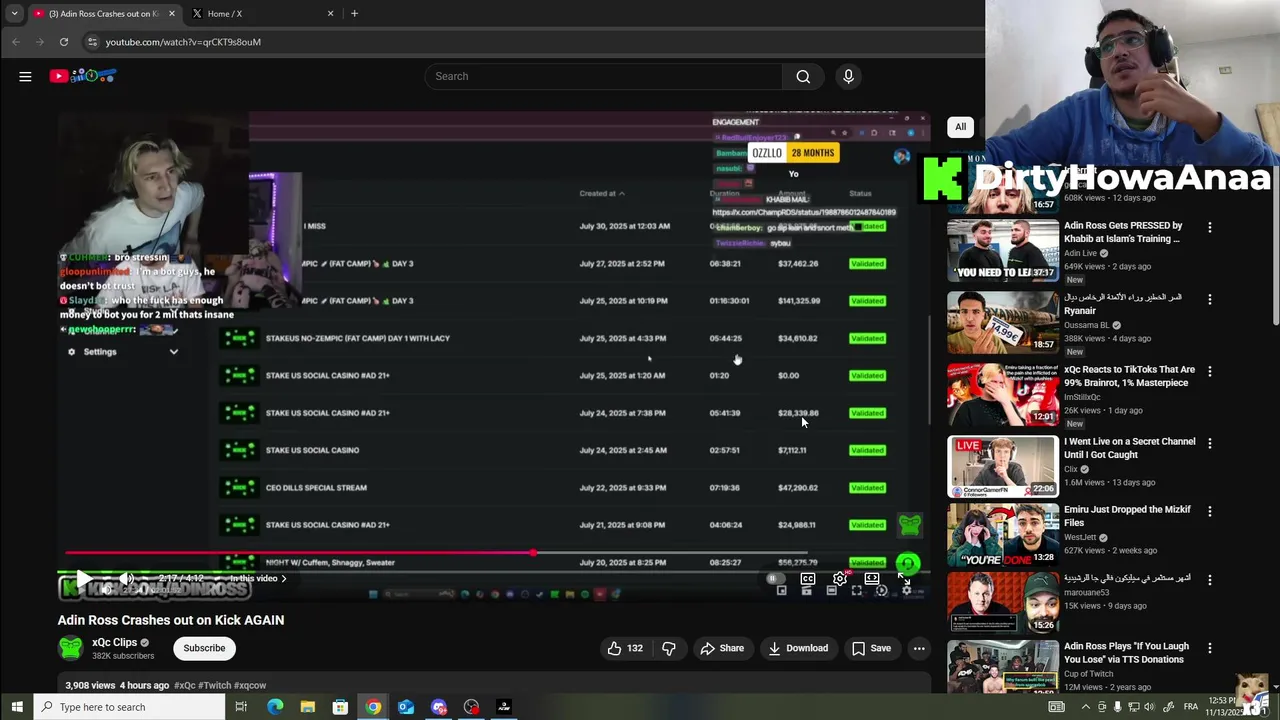Open the xQc Clips channel avatar
The height and width of the screenshot is (720, 1280).
point(70,648)
